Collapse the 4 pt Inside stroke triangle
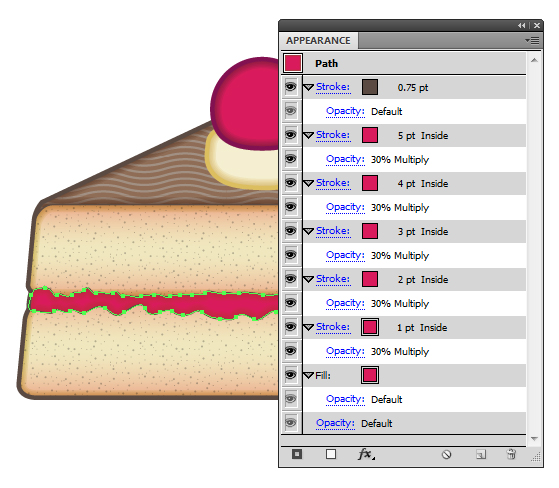 pos(308,184)
